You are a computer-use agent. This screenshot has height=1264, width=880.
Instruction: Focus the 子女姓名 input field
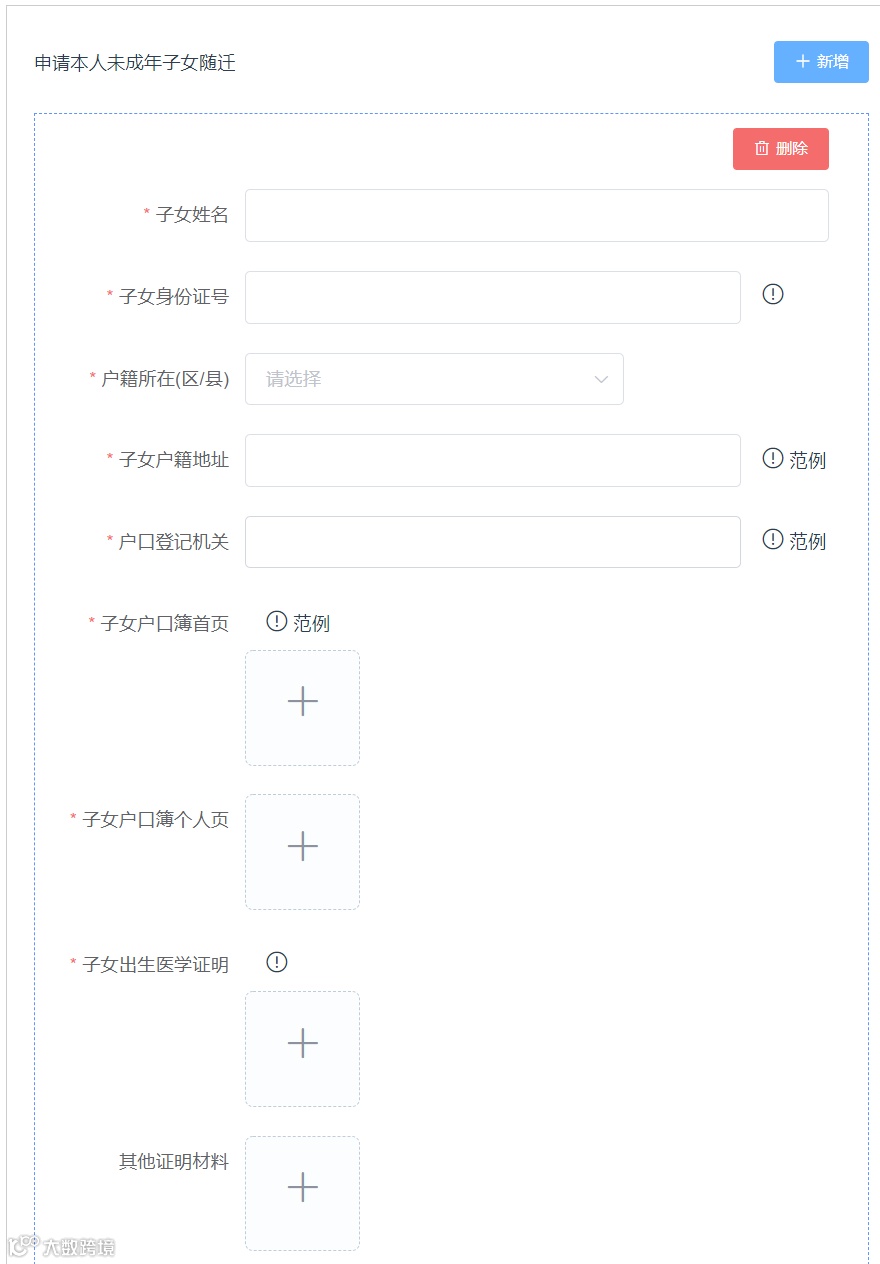(536, 215)
